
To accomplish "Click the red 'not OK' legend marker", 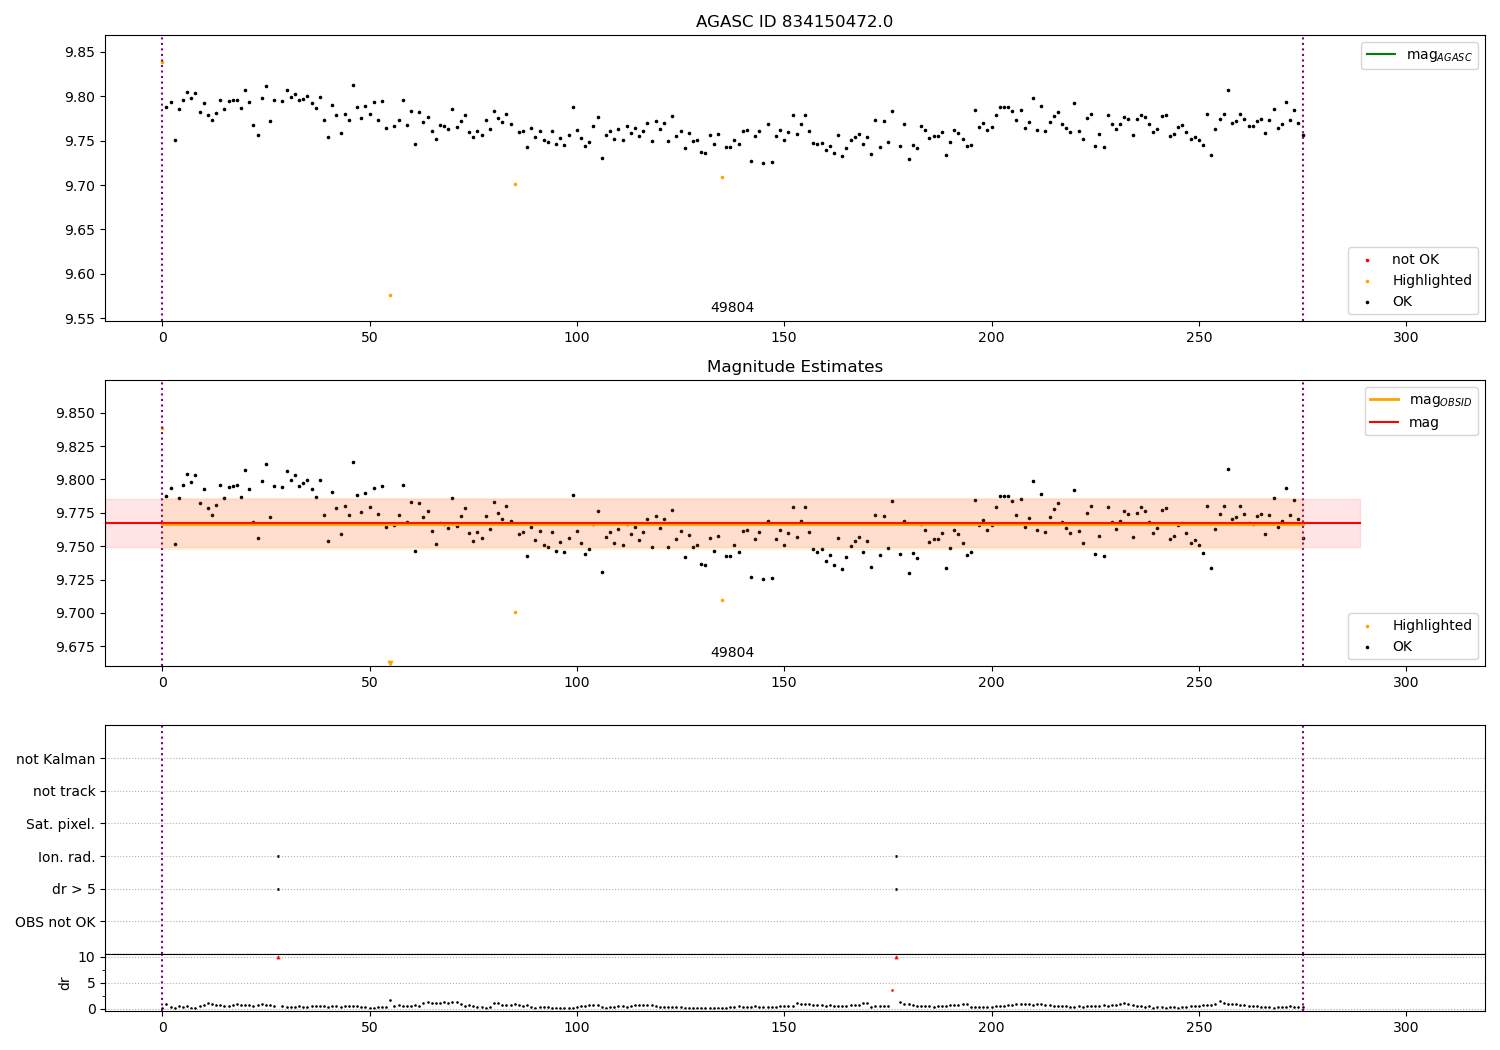I will click(x=1368, y=260).
